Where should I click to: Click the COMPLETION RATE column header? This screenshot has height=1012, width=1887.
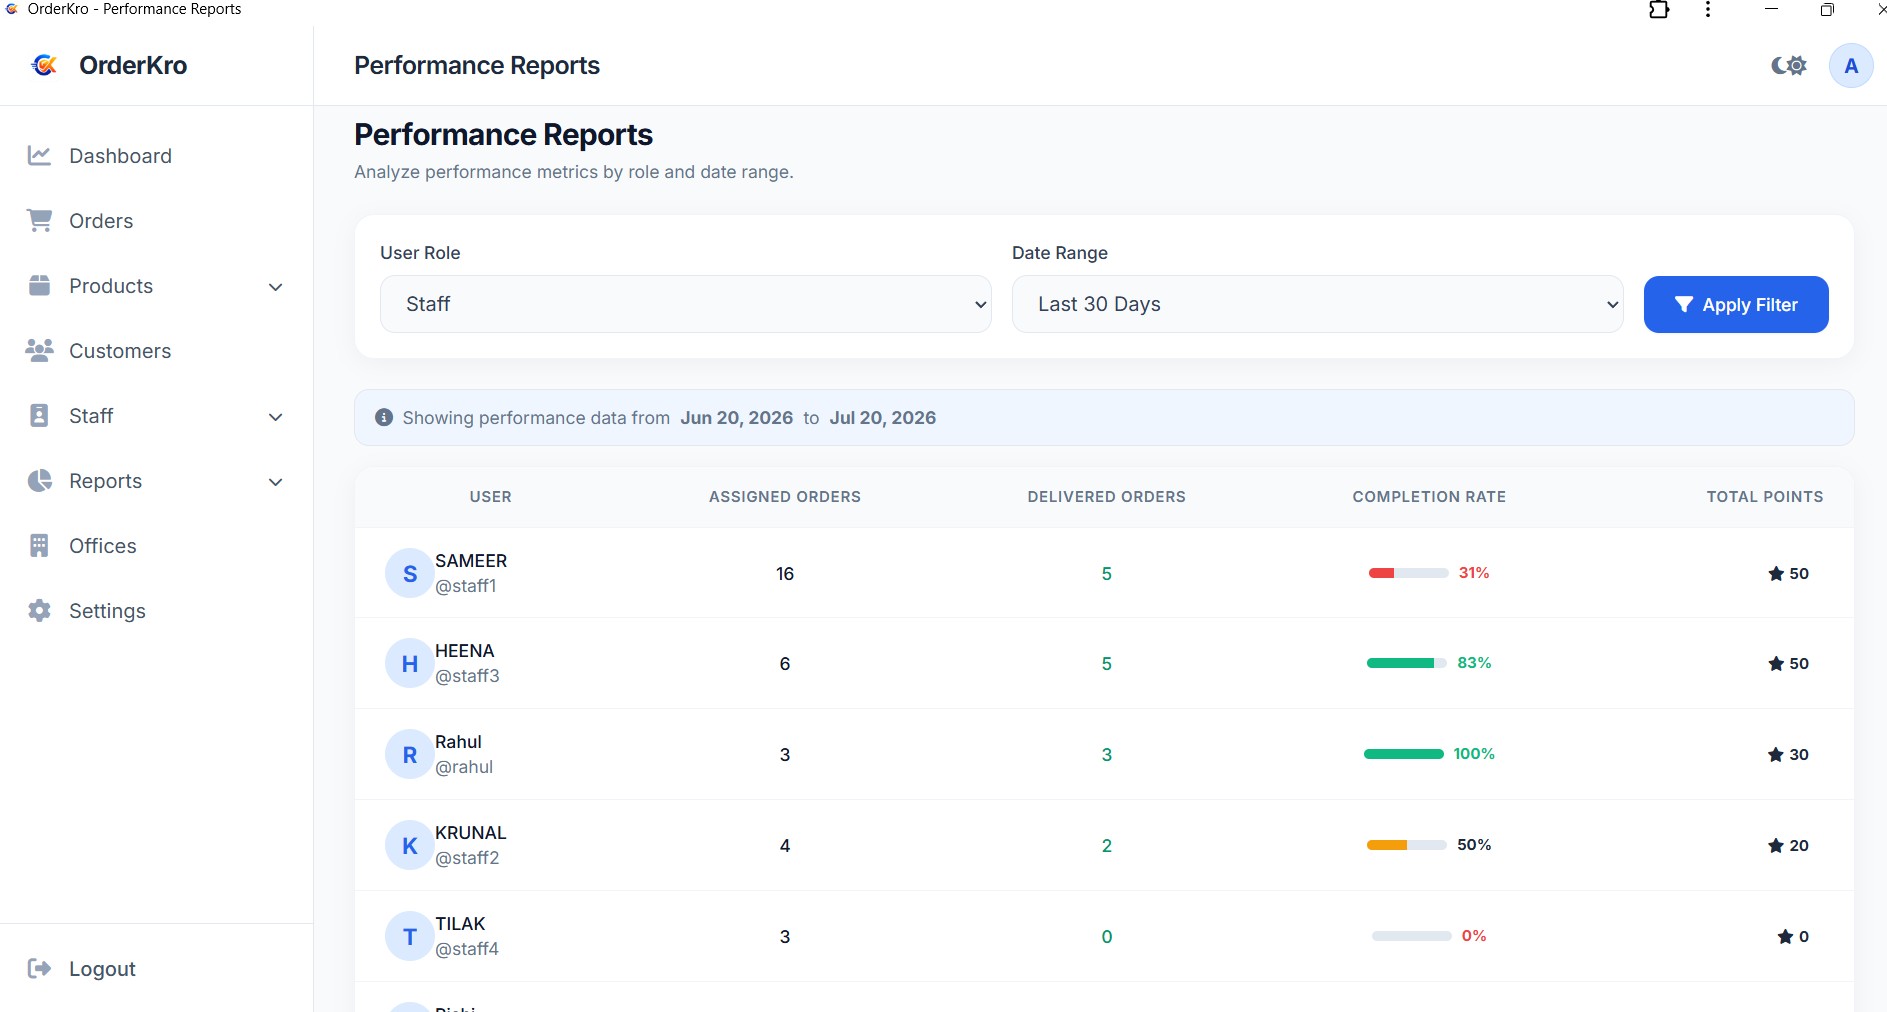pyautogui.click(x=1429, y=497)
